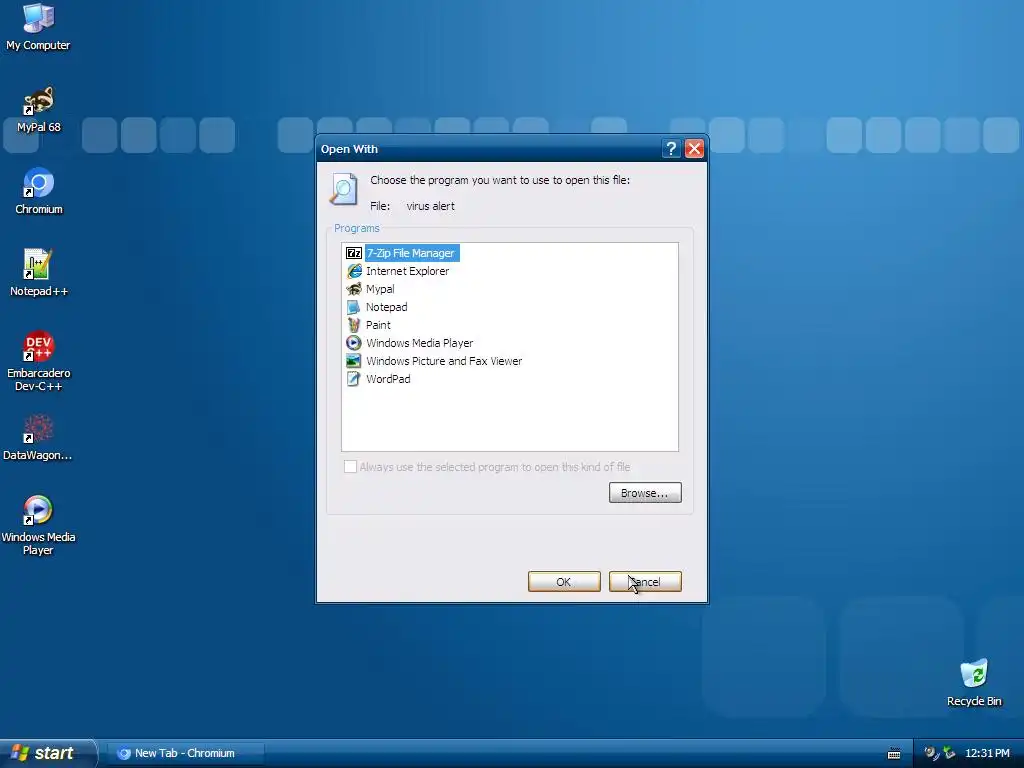Select 'Windows Media Player' list entry
1024x768 pixels.
pos(419,343)
